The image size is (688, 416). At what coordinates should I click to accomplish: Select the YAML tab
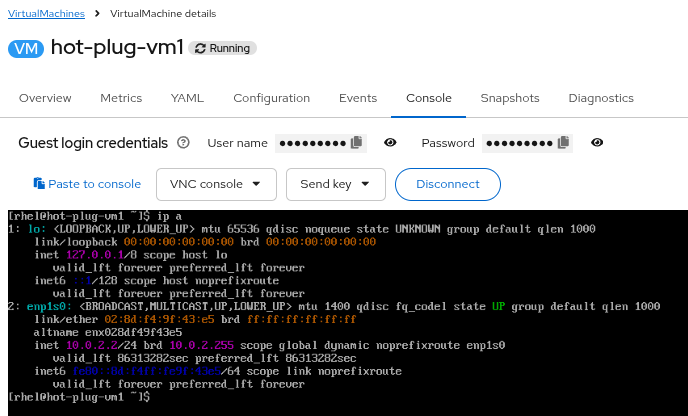pyautogui.click(x=187, y=98)
